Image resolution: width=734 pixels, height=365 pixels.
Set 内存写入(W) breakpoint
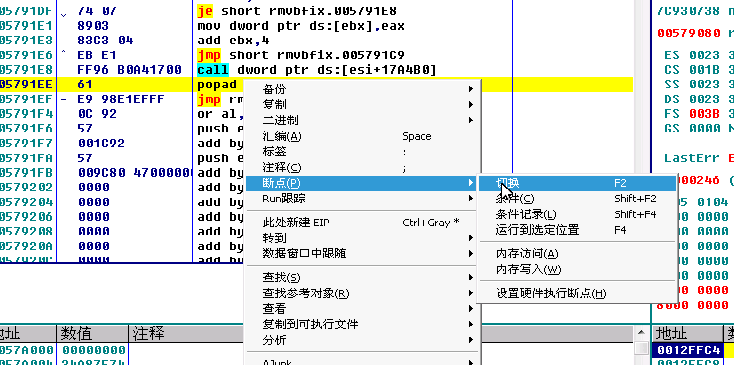[577, 270]
